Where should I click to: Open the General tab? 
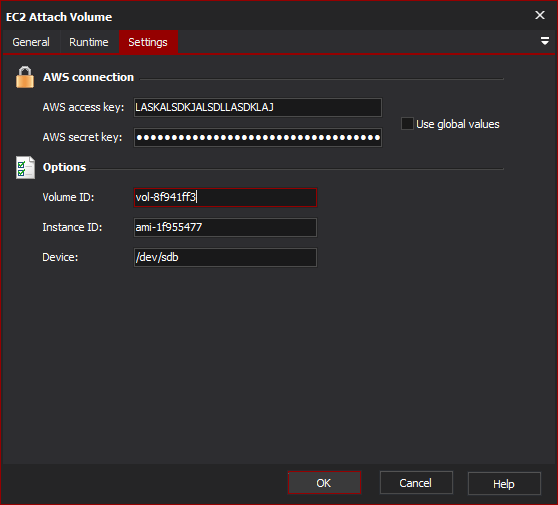tap(31, 42)
